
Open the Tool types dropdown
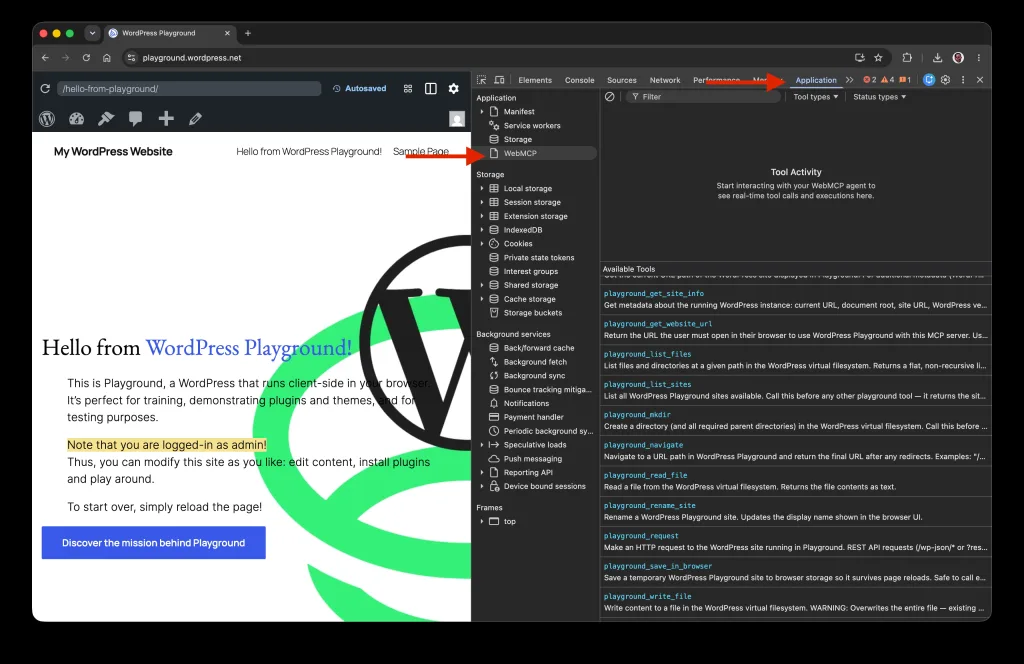[x=815, y=97]
